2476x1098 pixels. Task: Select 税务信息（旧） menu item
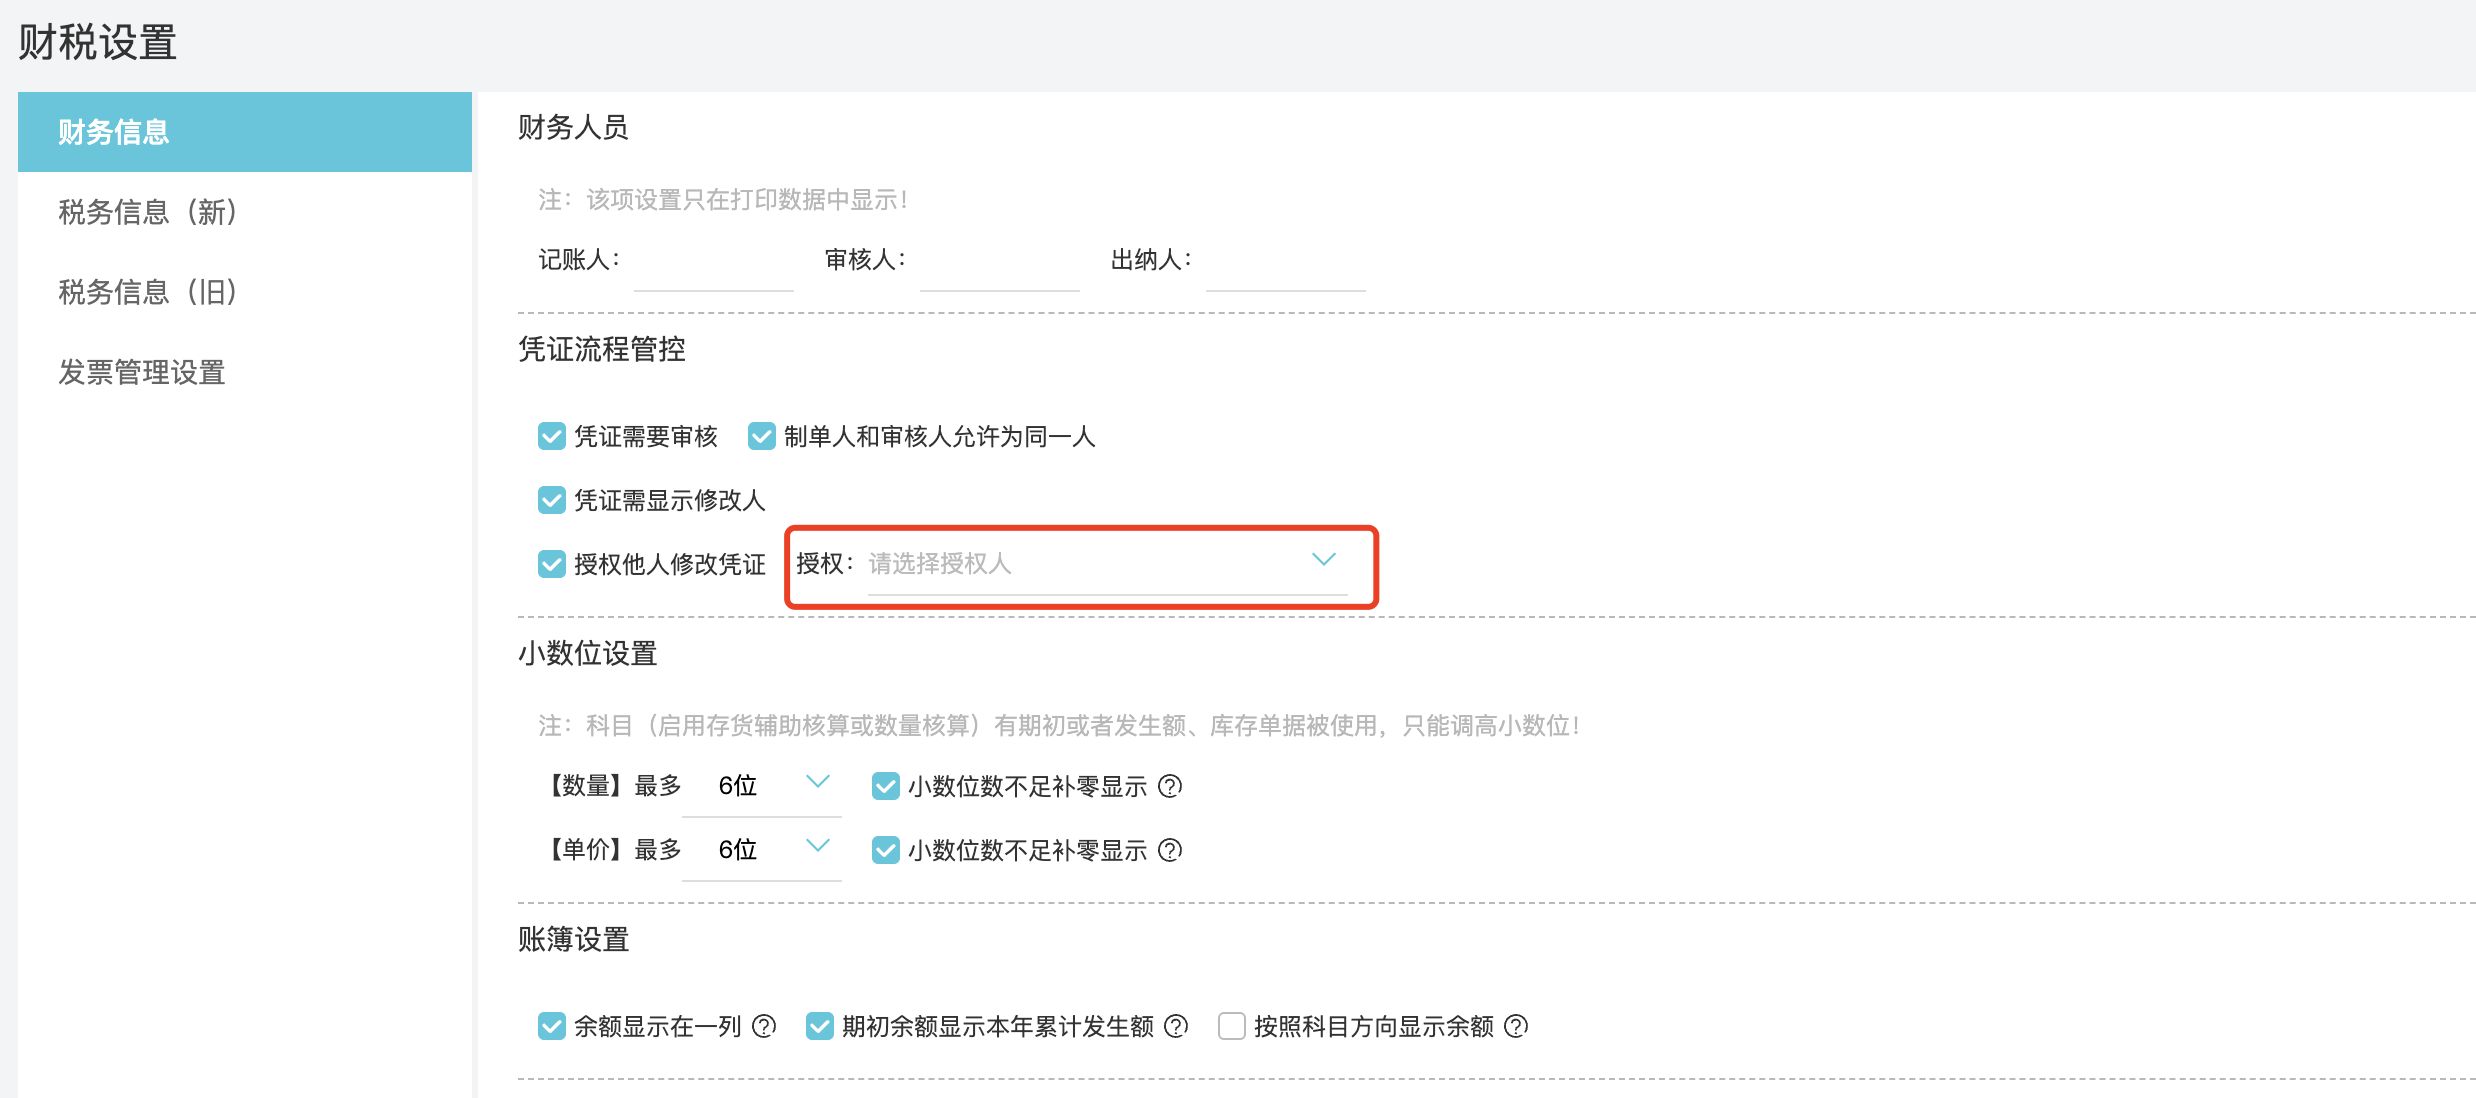147,292
